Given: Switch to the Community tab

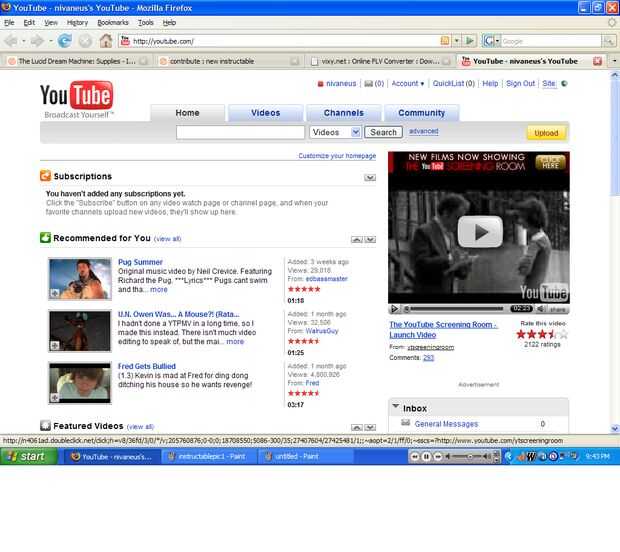Looking at the screenshot, I should click(x=422, y=113).
